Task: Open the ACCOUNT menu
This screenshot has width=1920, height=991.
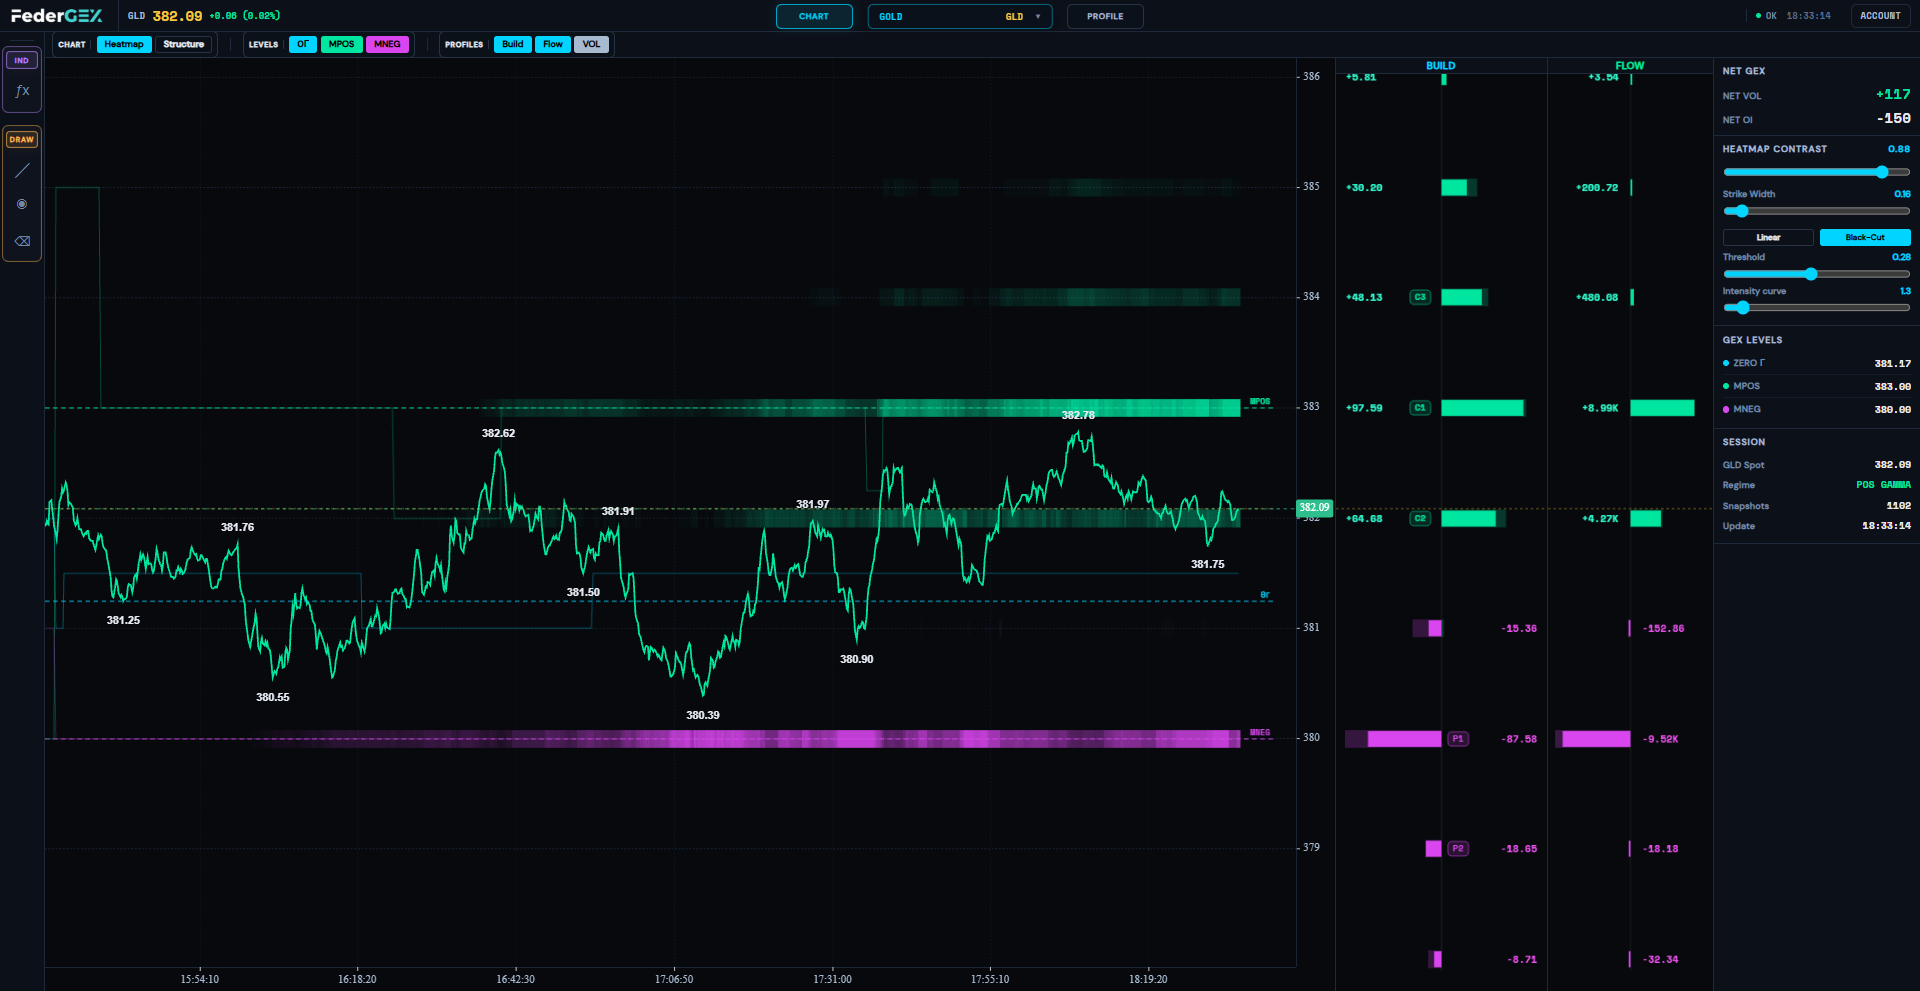Action: [x=1880, y=16]
